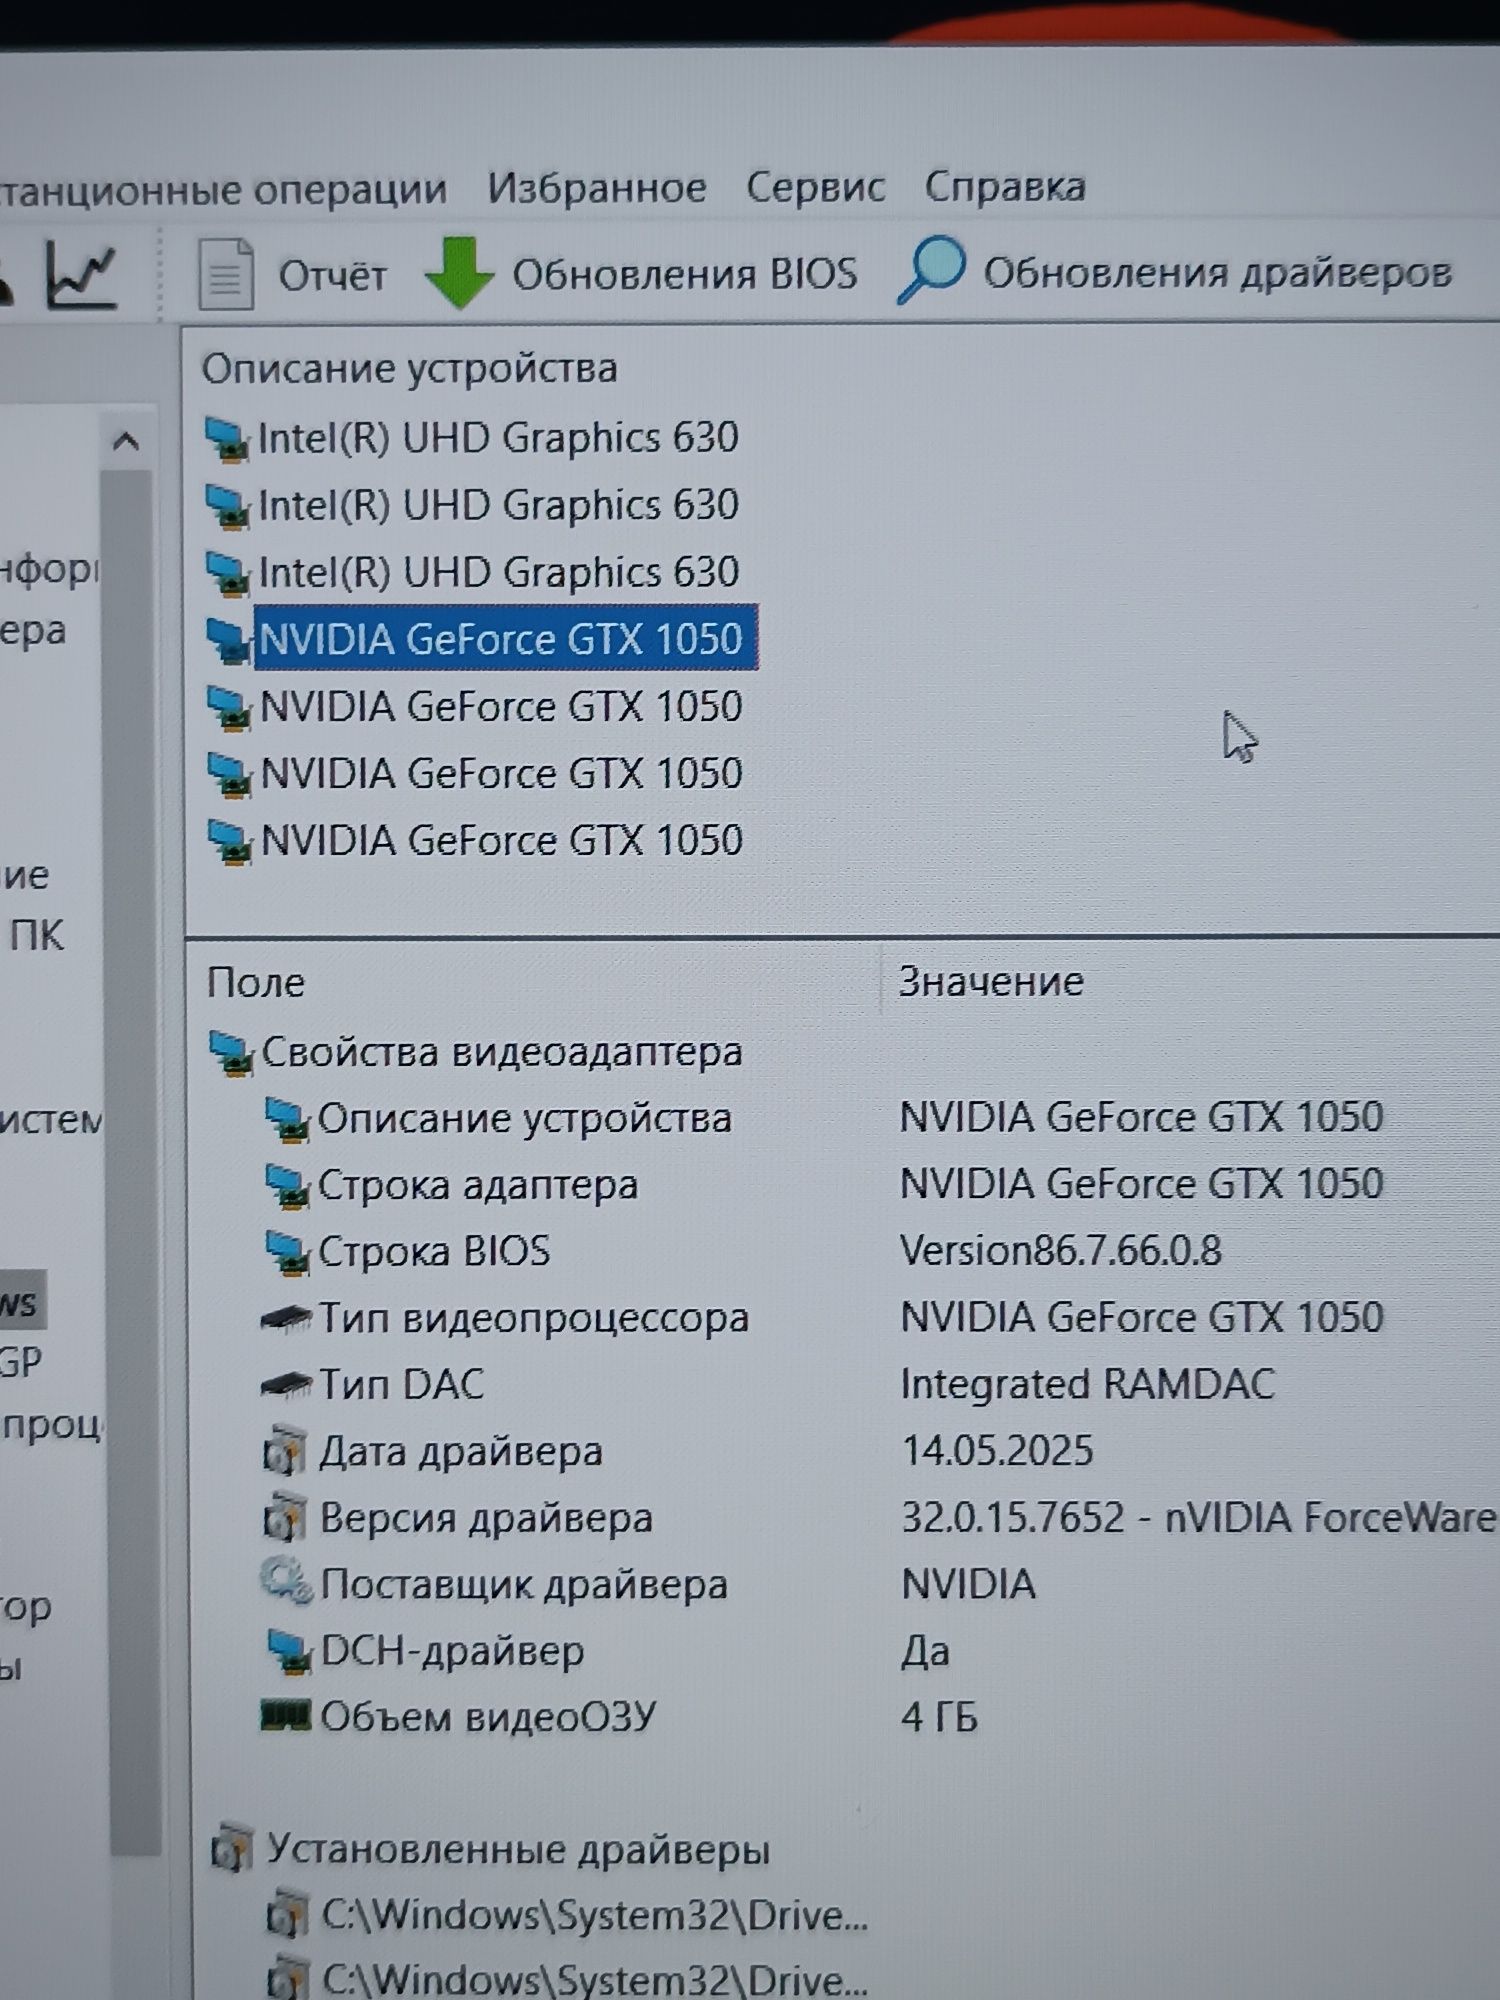Click icon of first Intel UHD row

tap(227, 439)
